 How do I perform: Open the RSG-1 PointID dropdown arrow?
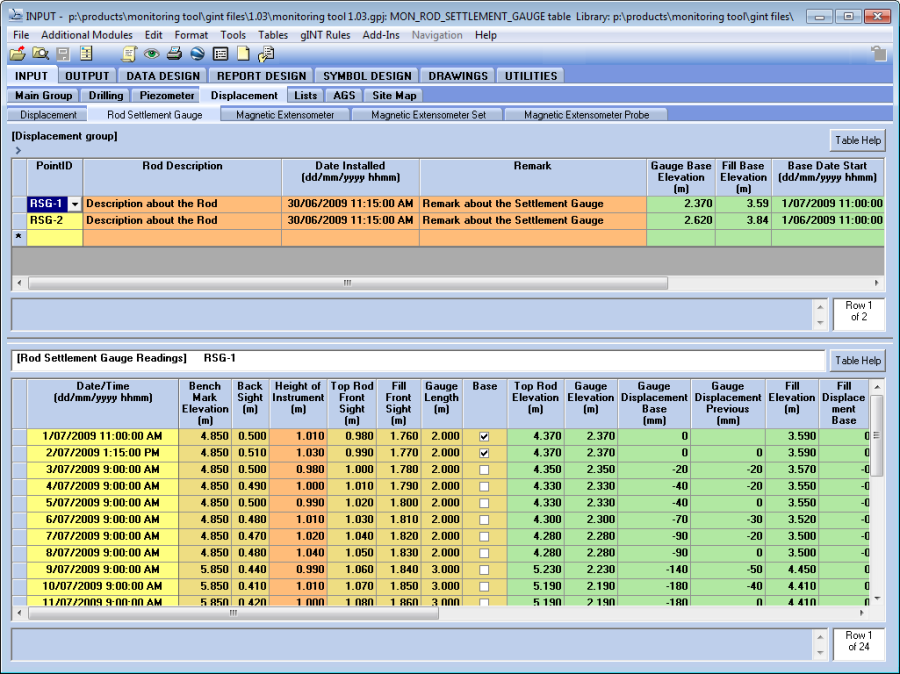pyautogui.click(x=74, y=204)
